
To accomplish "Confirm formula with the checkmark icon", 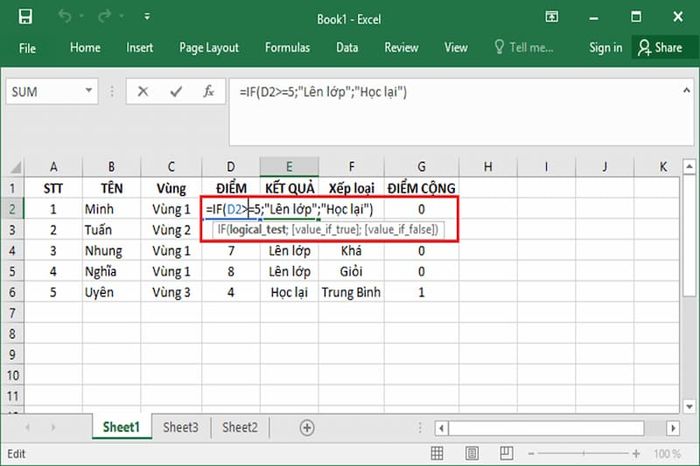I will click(x=176, y=92).
